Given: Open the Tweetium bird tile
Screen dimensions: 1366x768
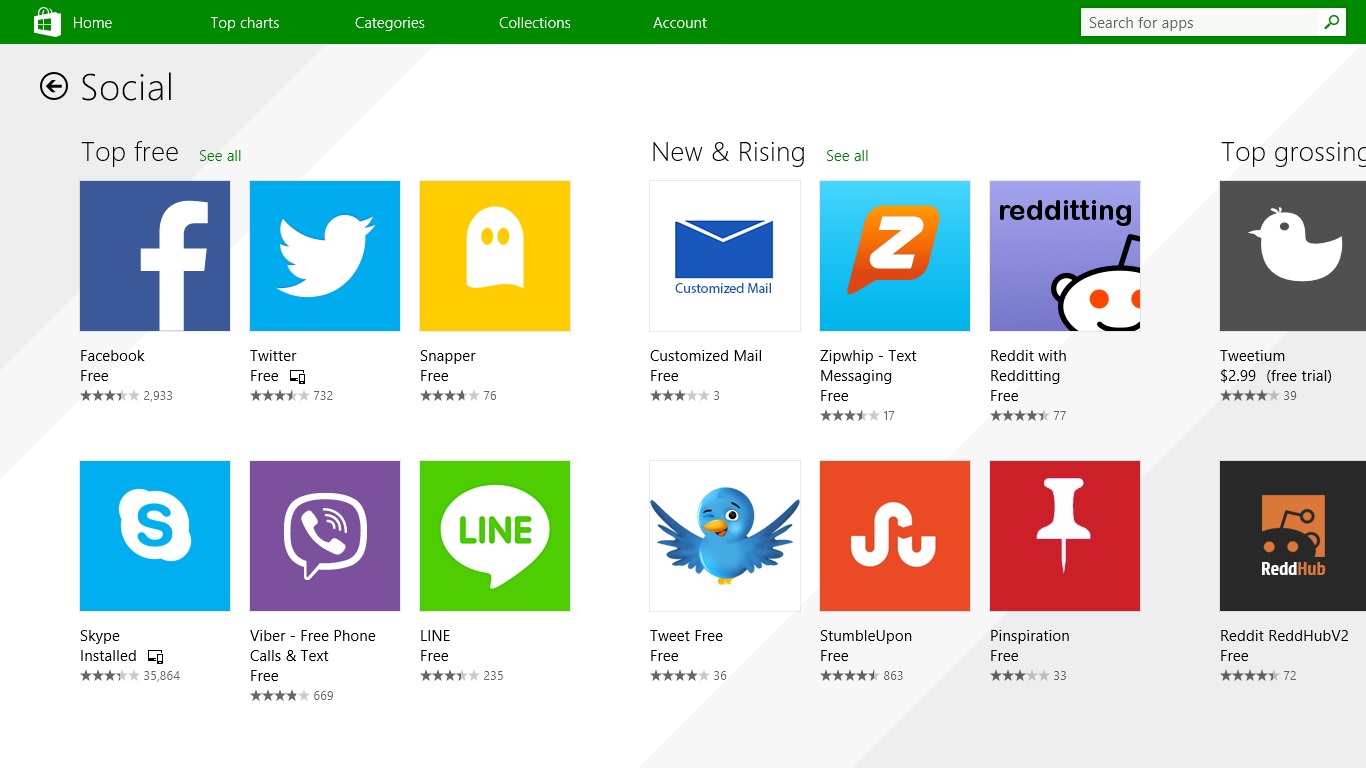Looking at the screenshot, I should pos(1293,256).
